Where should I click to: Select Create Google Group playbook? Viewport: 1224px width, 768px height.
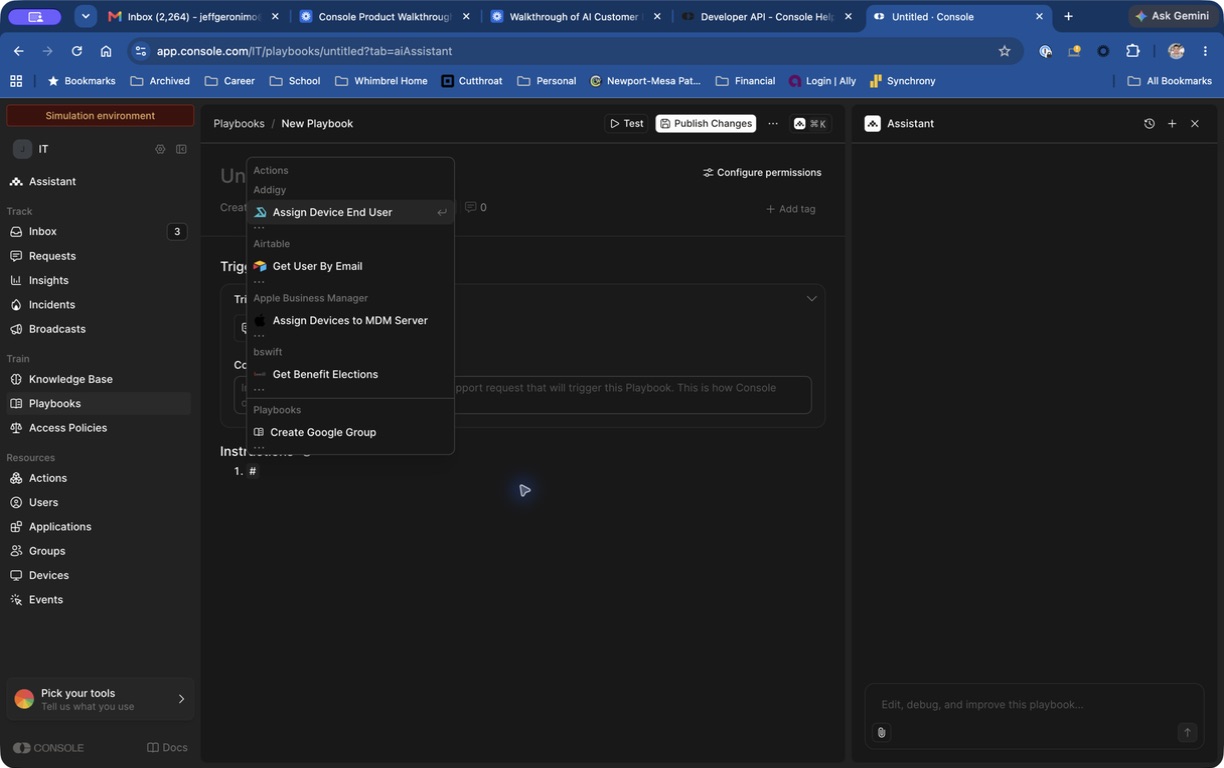350,432
